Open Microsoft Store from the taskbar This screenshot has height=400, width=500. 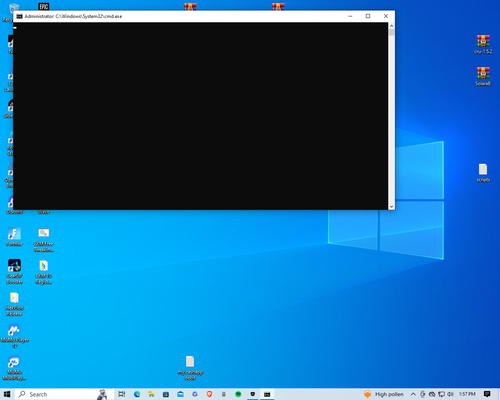[x=166, y=394]
